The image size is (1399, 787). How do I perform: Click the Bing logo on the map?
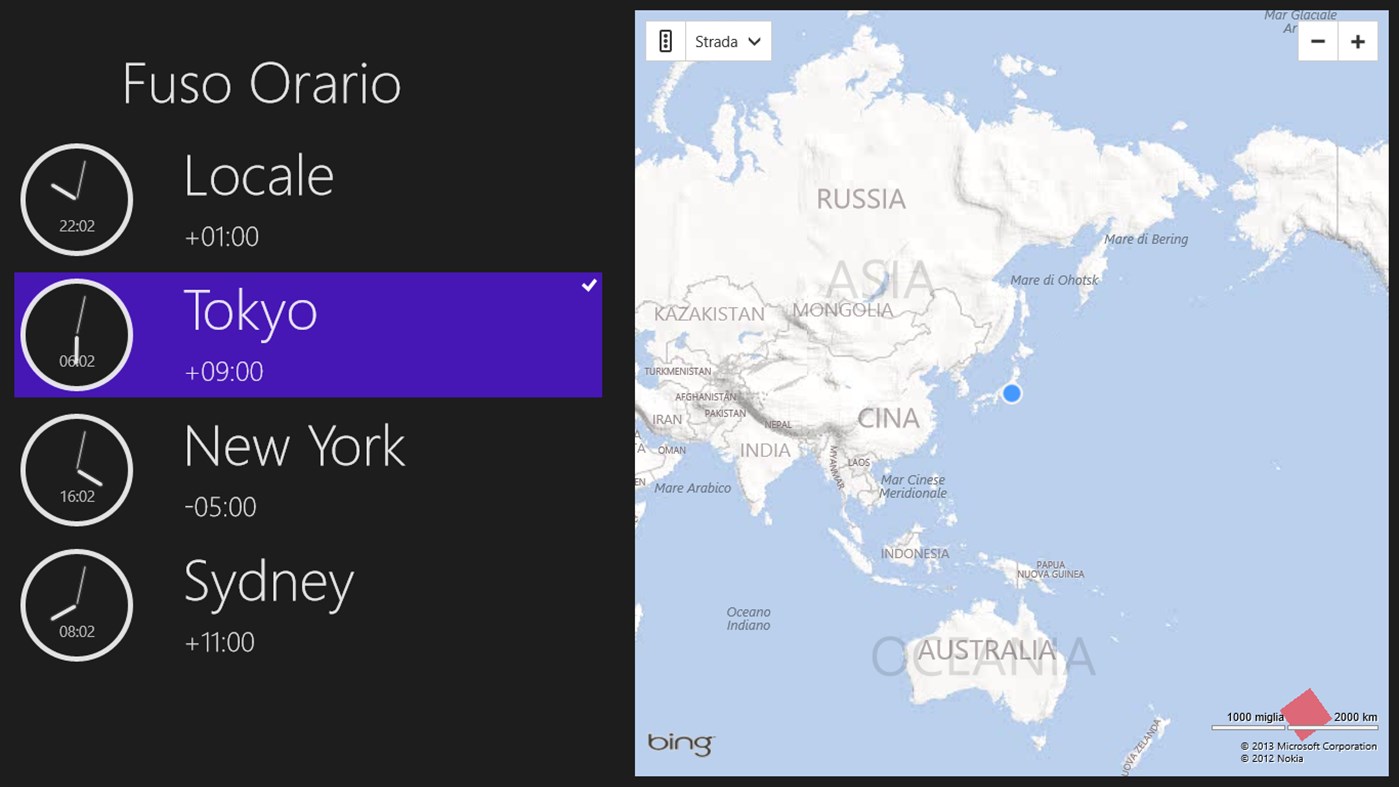[681, 743]
